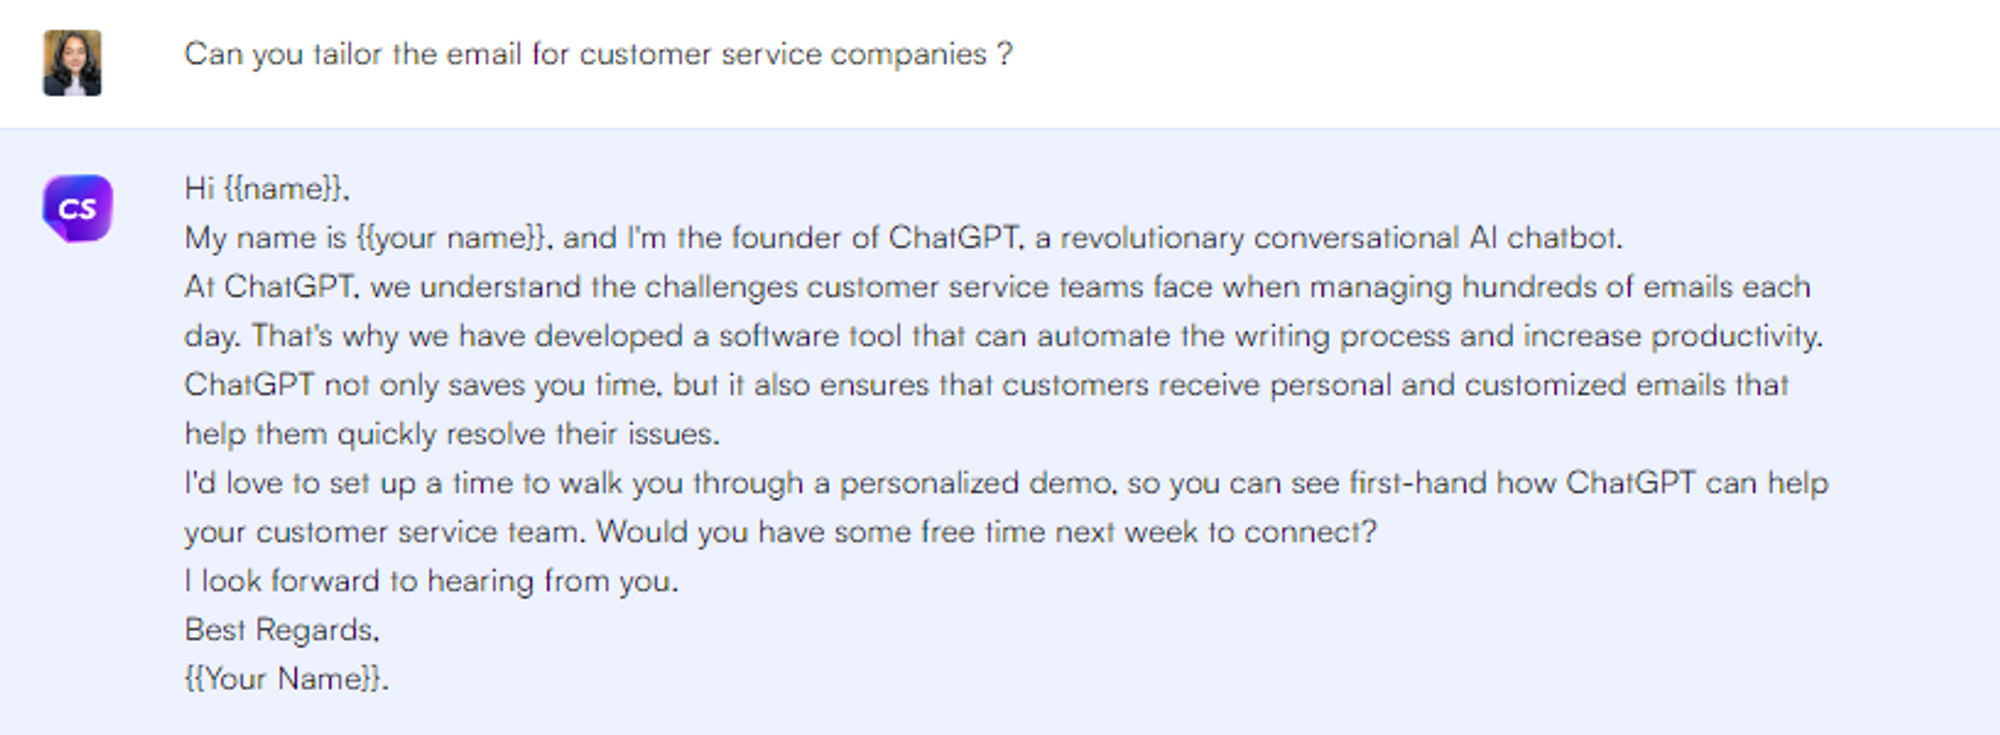Click the user's question about tailoring the email
The height and width of the screenshot is (735, 2000).
(598, 54)
